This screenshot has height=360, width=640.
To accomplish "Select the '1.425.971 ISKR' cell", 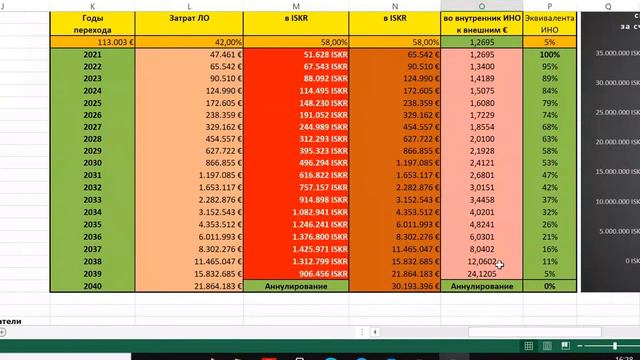I will point(296,249).
